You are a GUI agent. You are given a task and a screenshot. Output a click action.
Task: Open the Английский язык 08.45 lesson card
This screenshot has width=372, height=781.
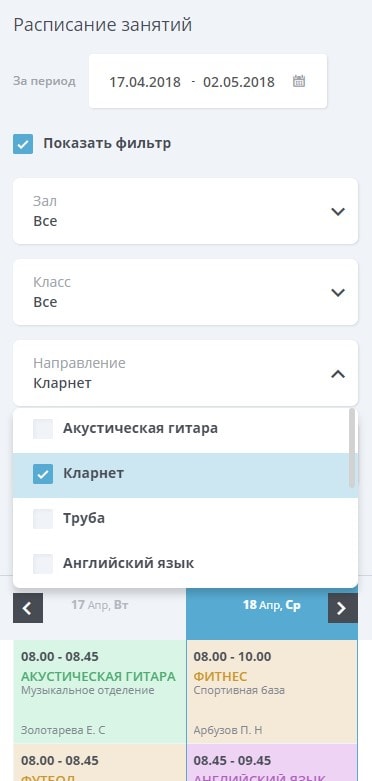pyautogui.click(x=272, y=763)
